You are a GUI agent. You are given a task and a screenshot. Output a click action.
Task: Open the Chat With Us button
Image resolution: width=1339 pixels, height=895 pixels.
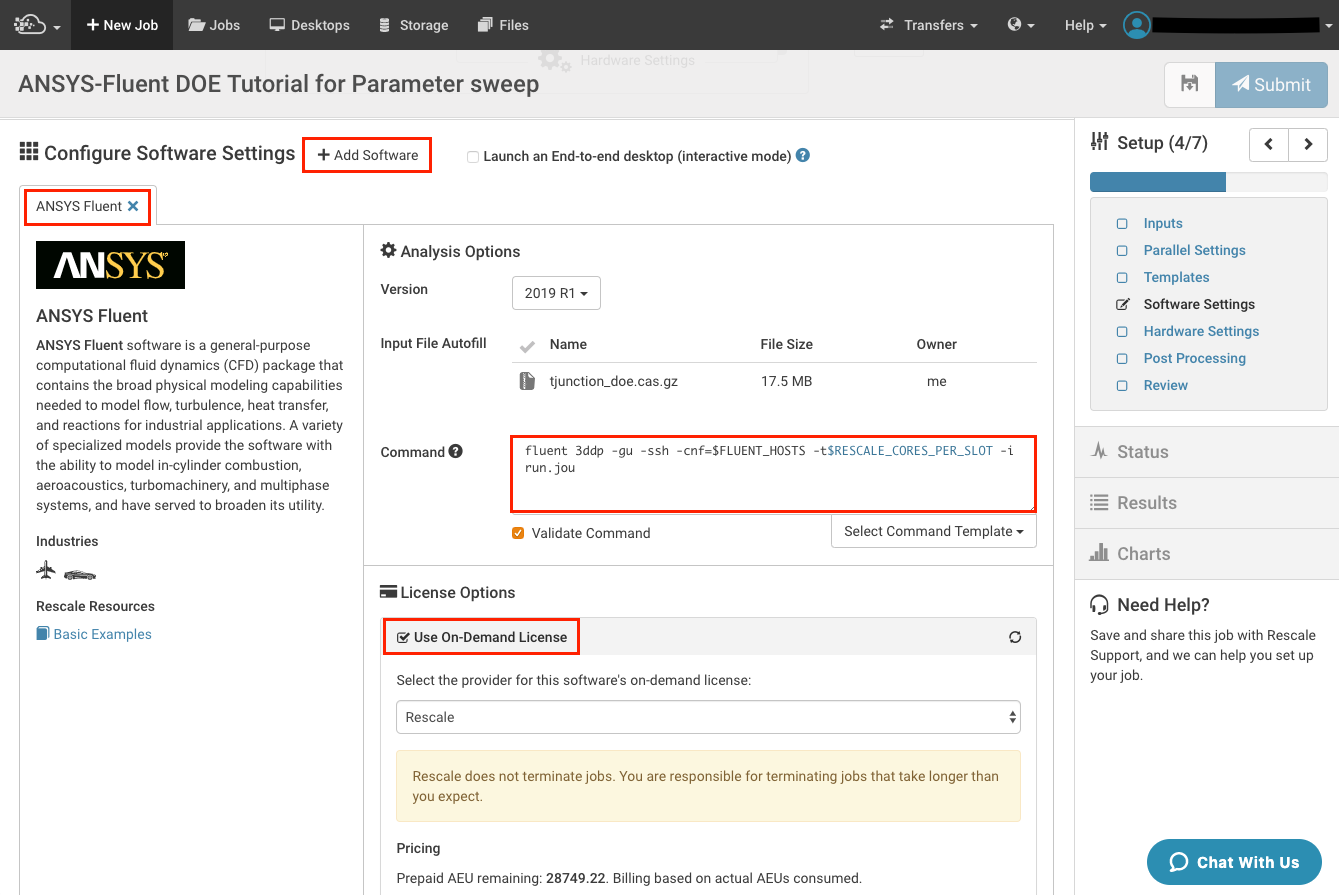coord(1234,862)
